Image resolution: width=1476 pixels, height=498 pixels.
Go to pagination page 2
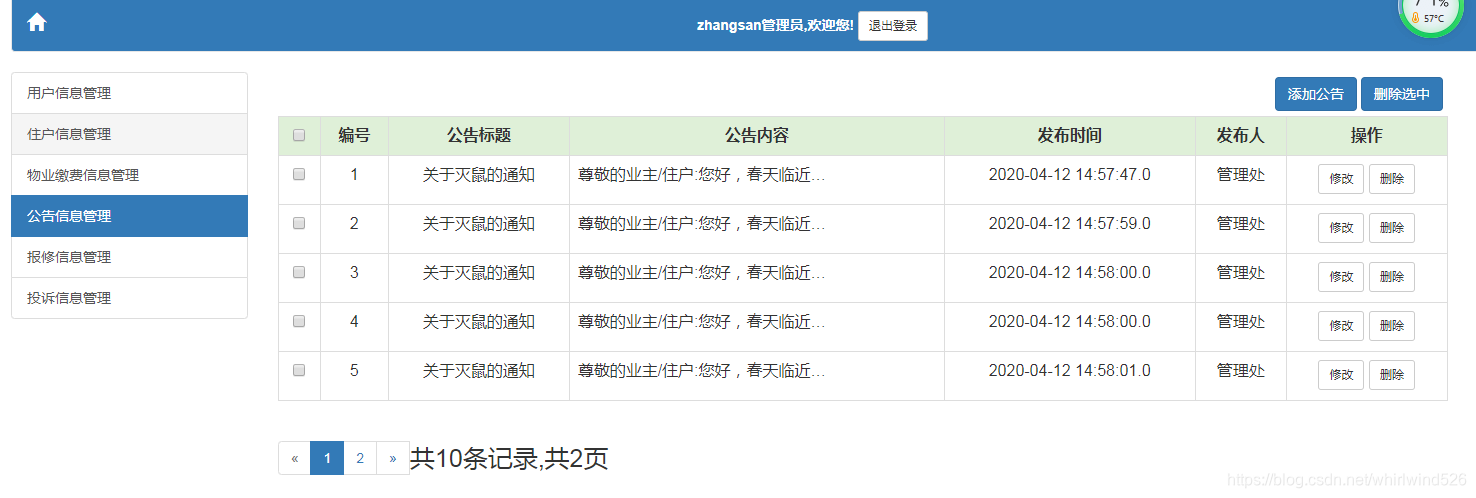point(360,458)
